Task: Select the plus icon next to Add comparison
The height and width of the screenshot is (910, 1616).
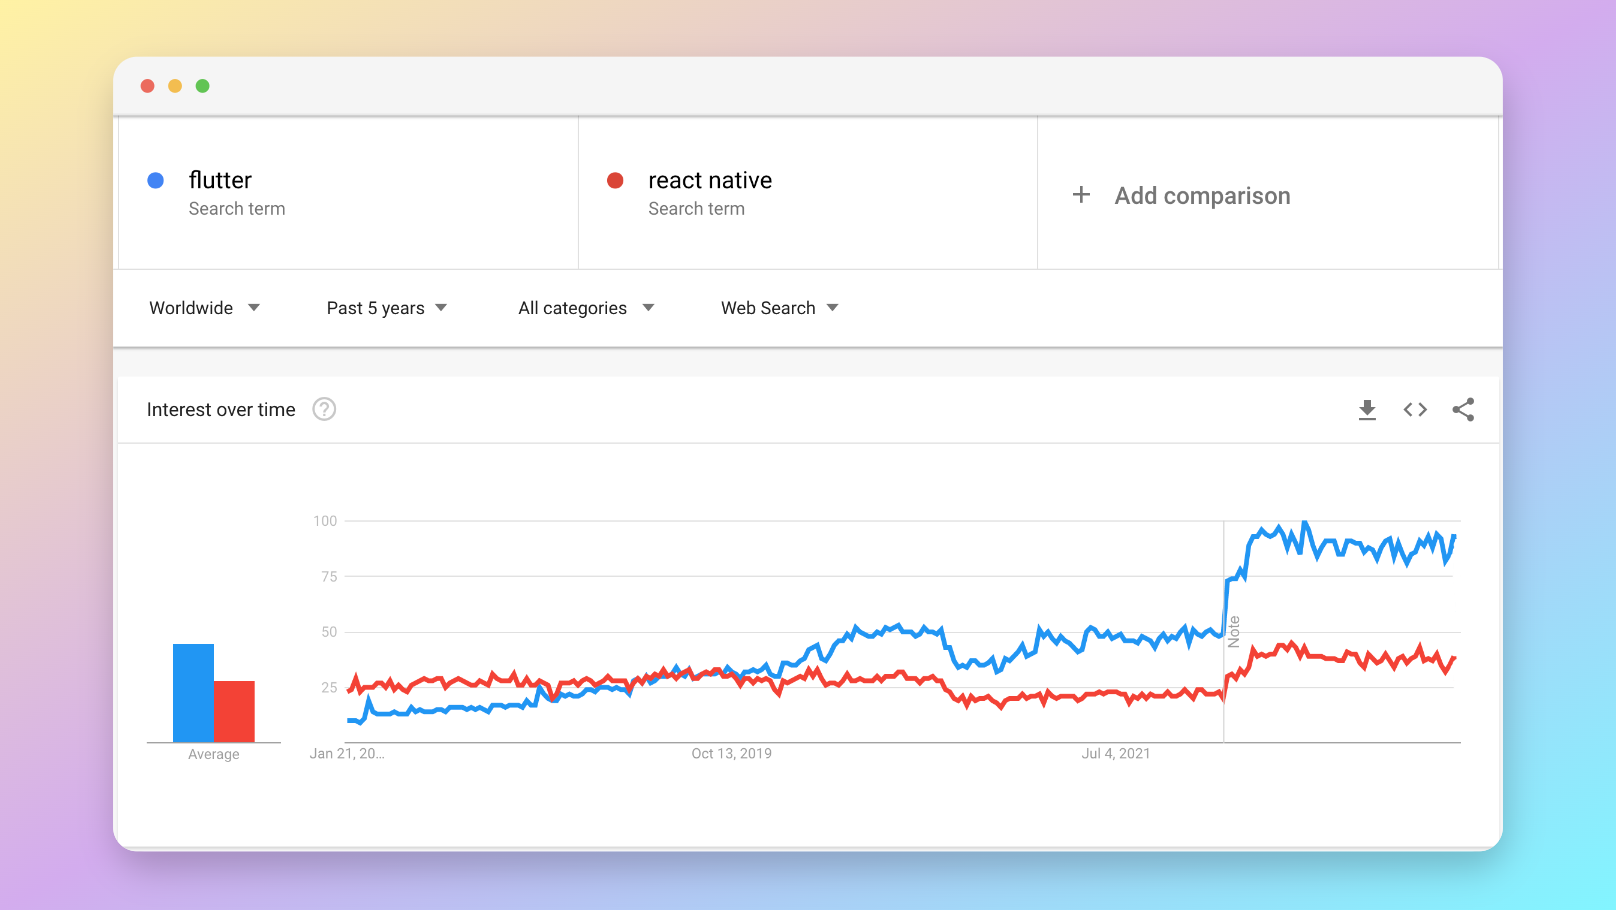Action: [x=1082, y=195]
